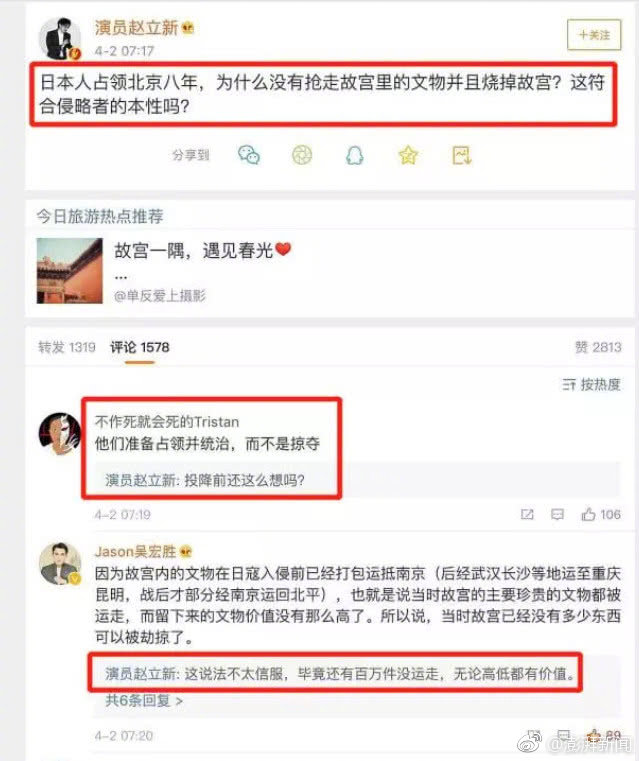Viewport: 639px width, 761px height.
Task: Forward Tristan's comment share icon
Action: [x=527, y=514]
